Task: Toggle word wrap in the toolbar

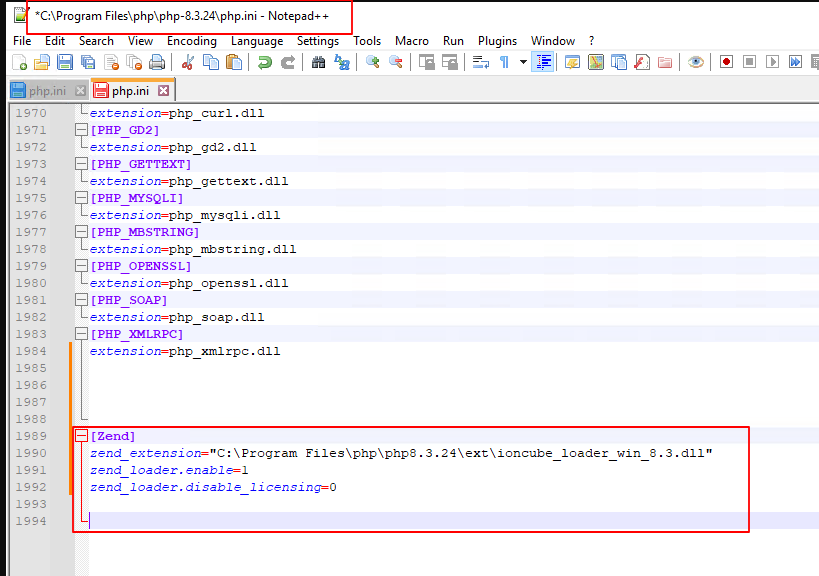Action: [480, 62]
